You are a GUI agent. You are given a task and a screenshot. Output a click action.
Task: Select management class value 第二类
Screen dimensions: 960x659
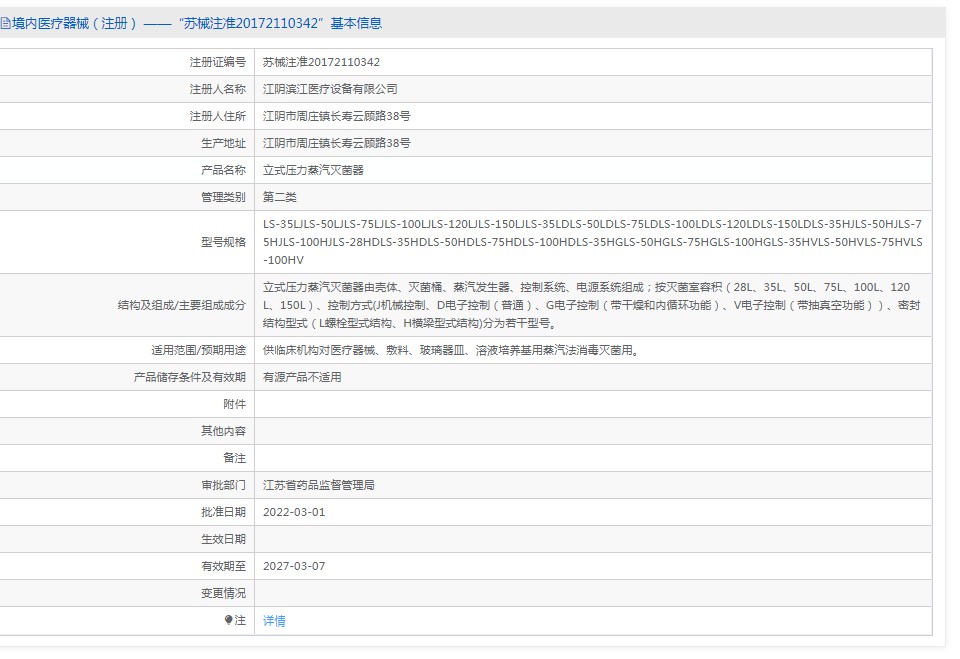pos(279,197)
